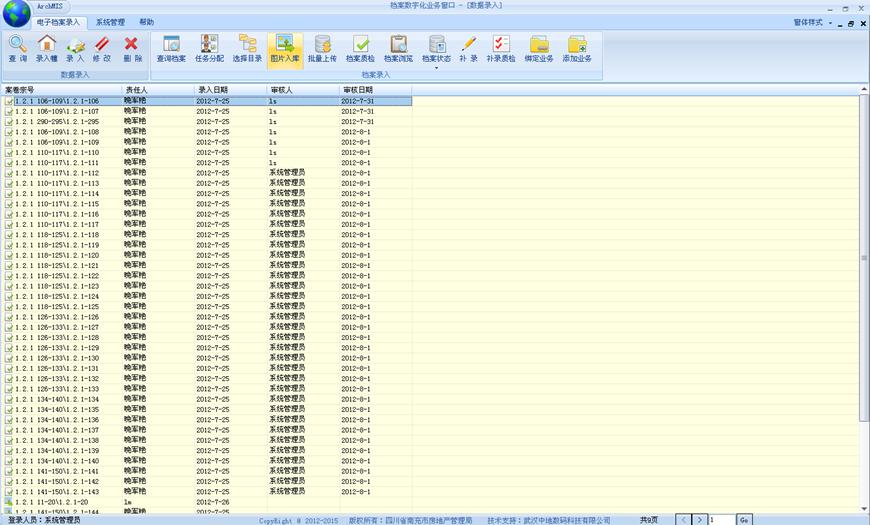
Task: Go to the next page with the right arrow
Action: [700, 519]
